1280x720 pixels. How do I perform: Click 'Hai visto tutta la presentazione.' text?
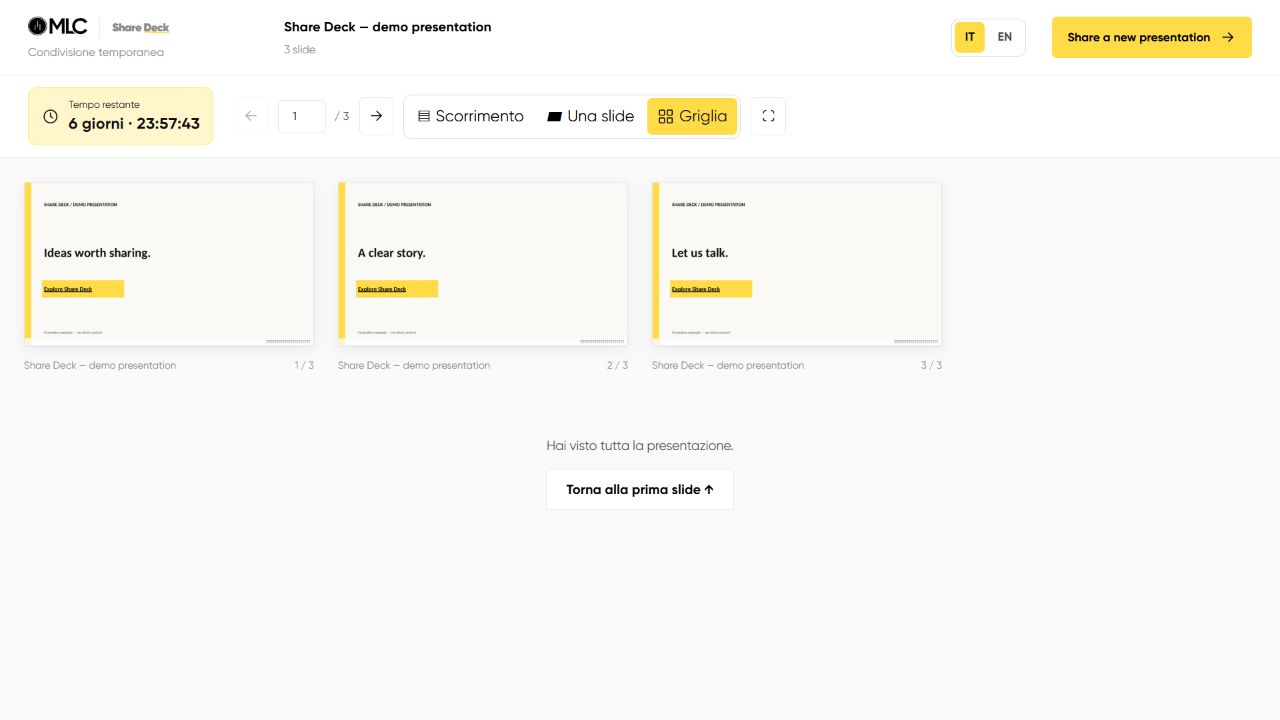640,446
